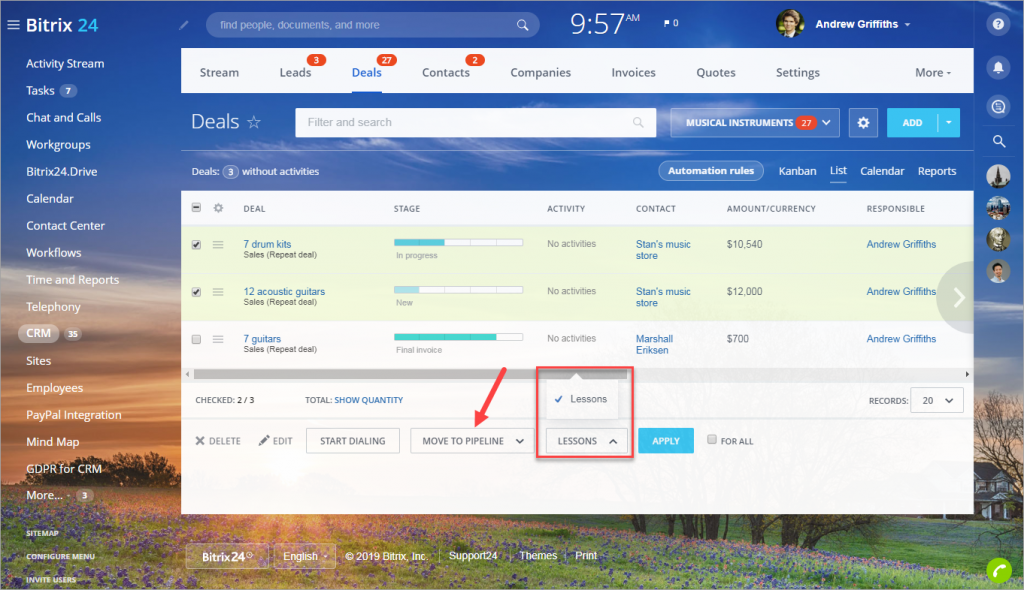
Task: Click Delete with the X icon
Action: pyautogui.click(x=217, y=441)
